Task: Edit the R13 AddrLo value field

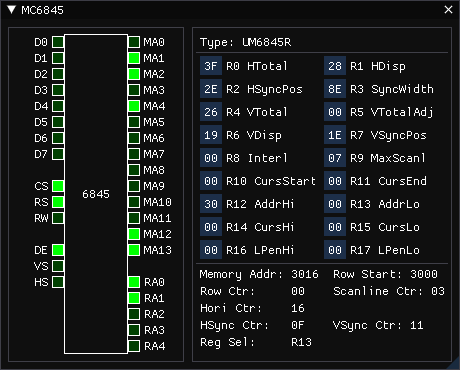Action: pyautogui.click(x=335, y=204)
